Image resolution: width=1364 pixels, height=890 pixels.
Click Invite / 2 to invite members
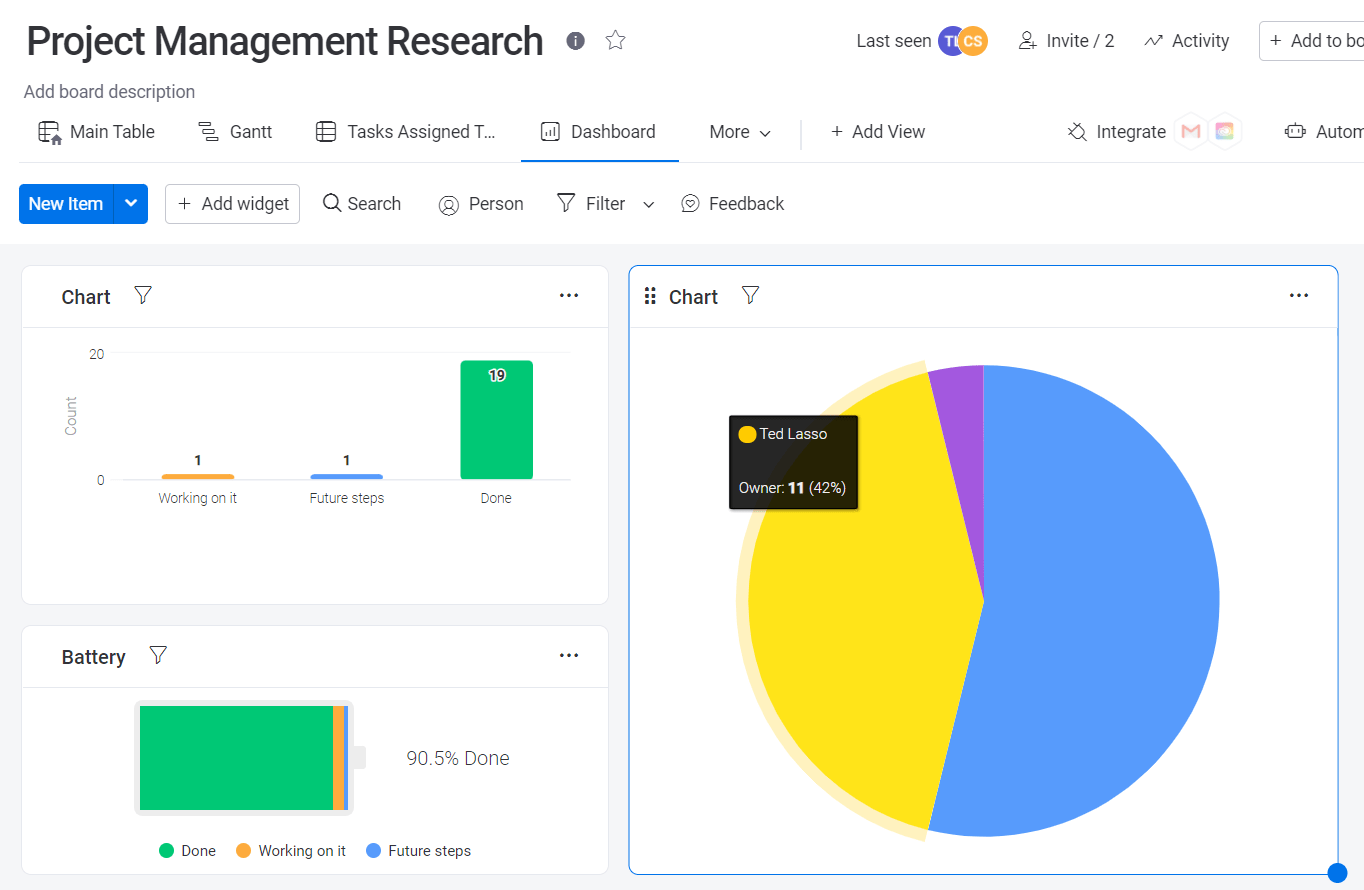(x=1066, y=40)
